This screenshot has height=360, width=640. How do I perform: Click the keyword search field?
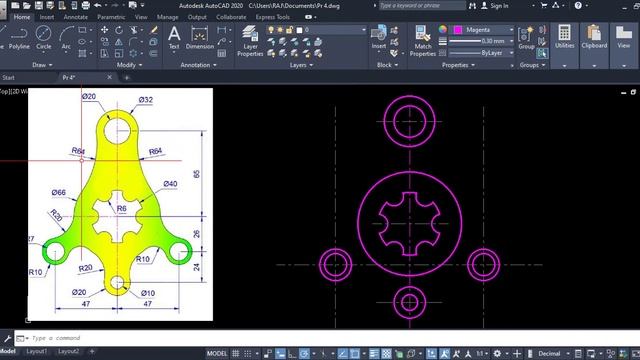pyautogui.click(x=422, y=6)
